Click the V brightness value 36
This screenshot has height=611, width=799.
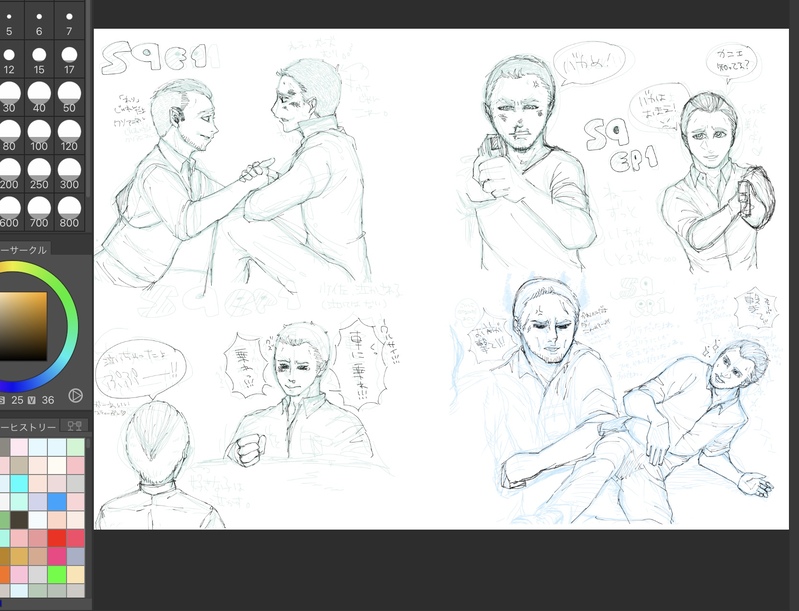tap(48, 400)
